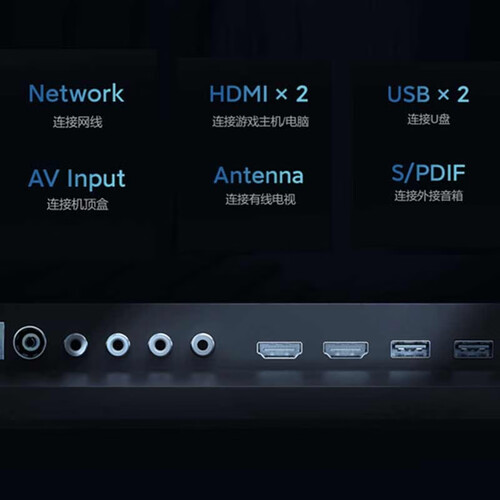Click the silver jack closest to HDMI ports
The image size is (500, 500).
[202, 344]
